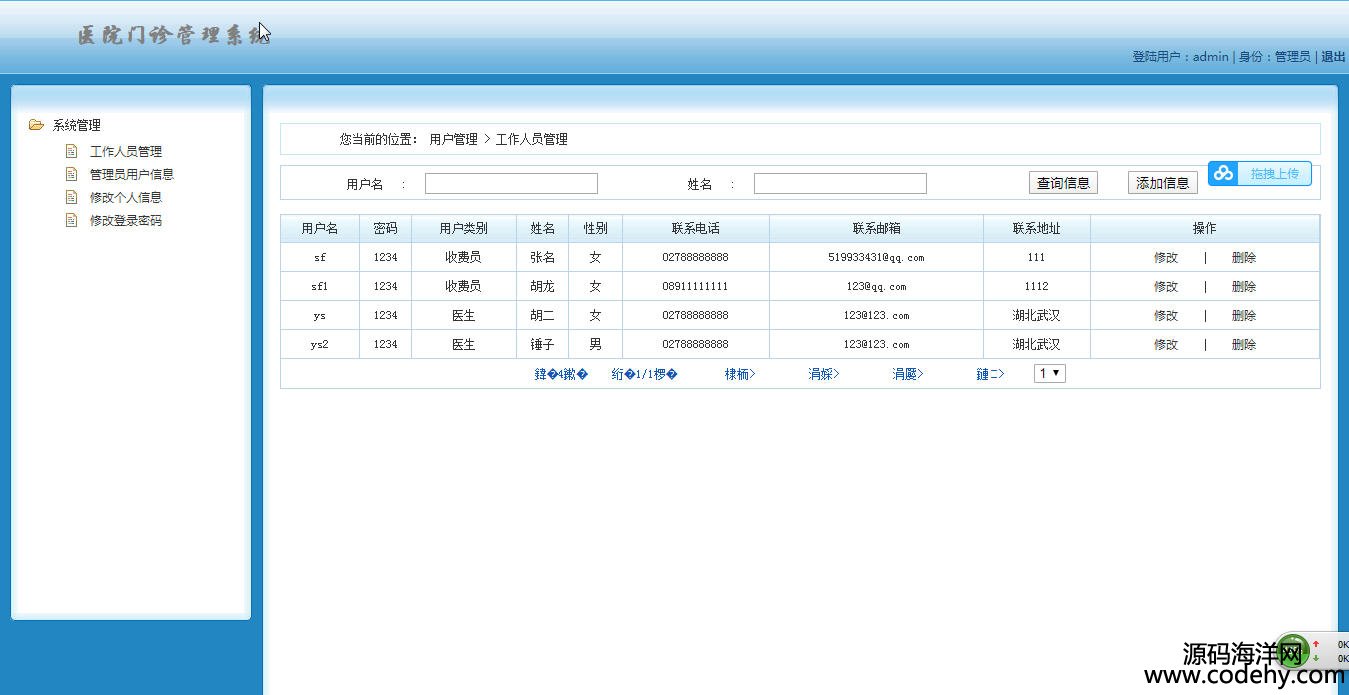Click username cell ys2
This screenshot has width=1349, height=695.
tap(320, 344)
